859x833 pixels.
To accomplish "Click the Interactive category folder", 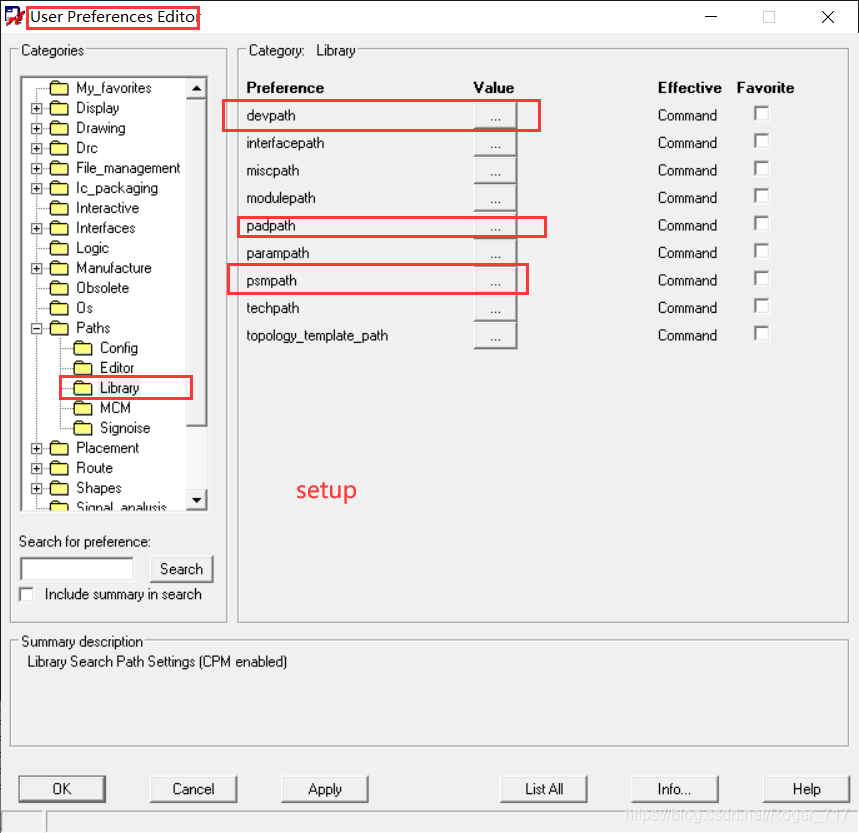I will [x=59, y=208].
